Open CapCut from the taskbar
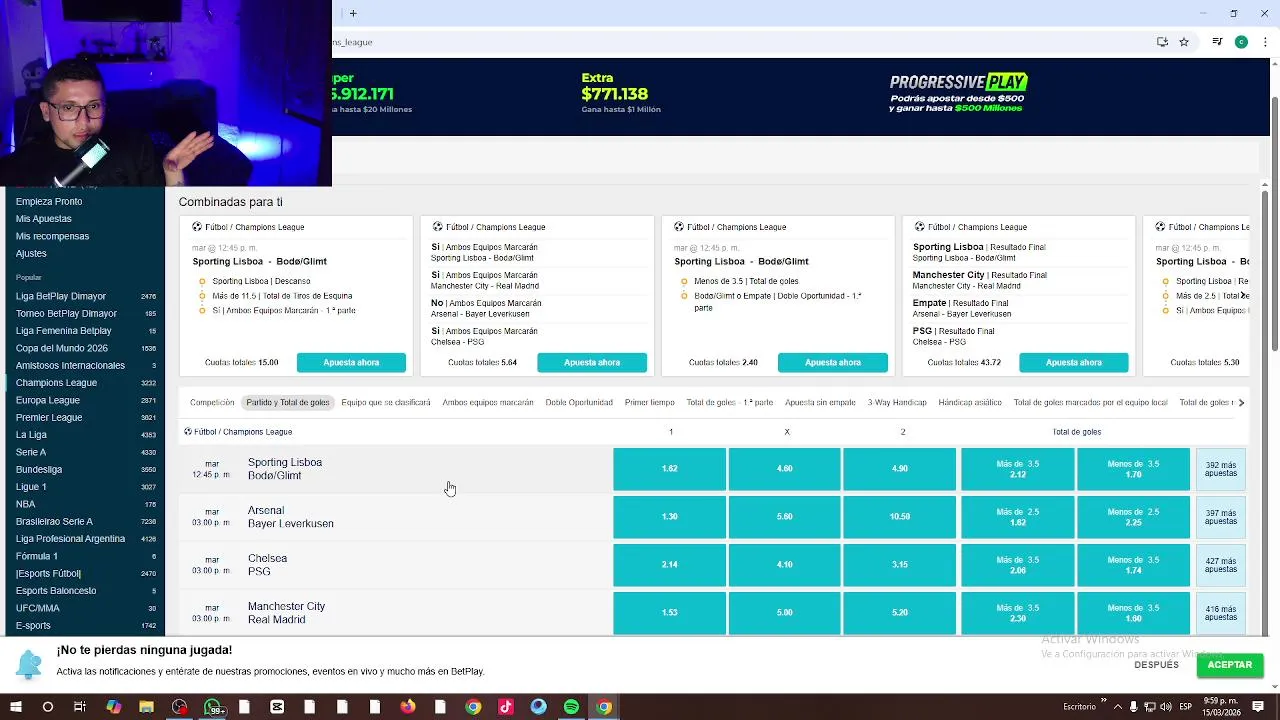Image resolution: width=1280 pixels, height=720 pixels. [277, 707]
